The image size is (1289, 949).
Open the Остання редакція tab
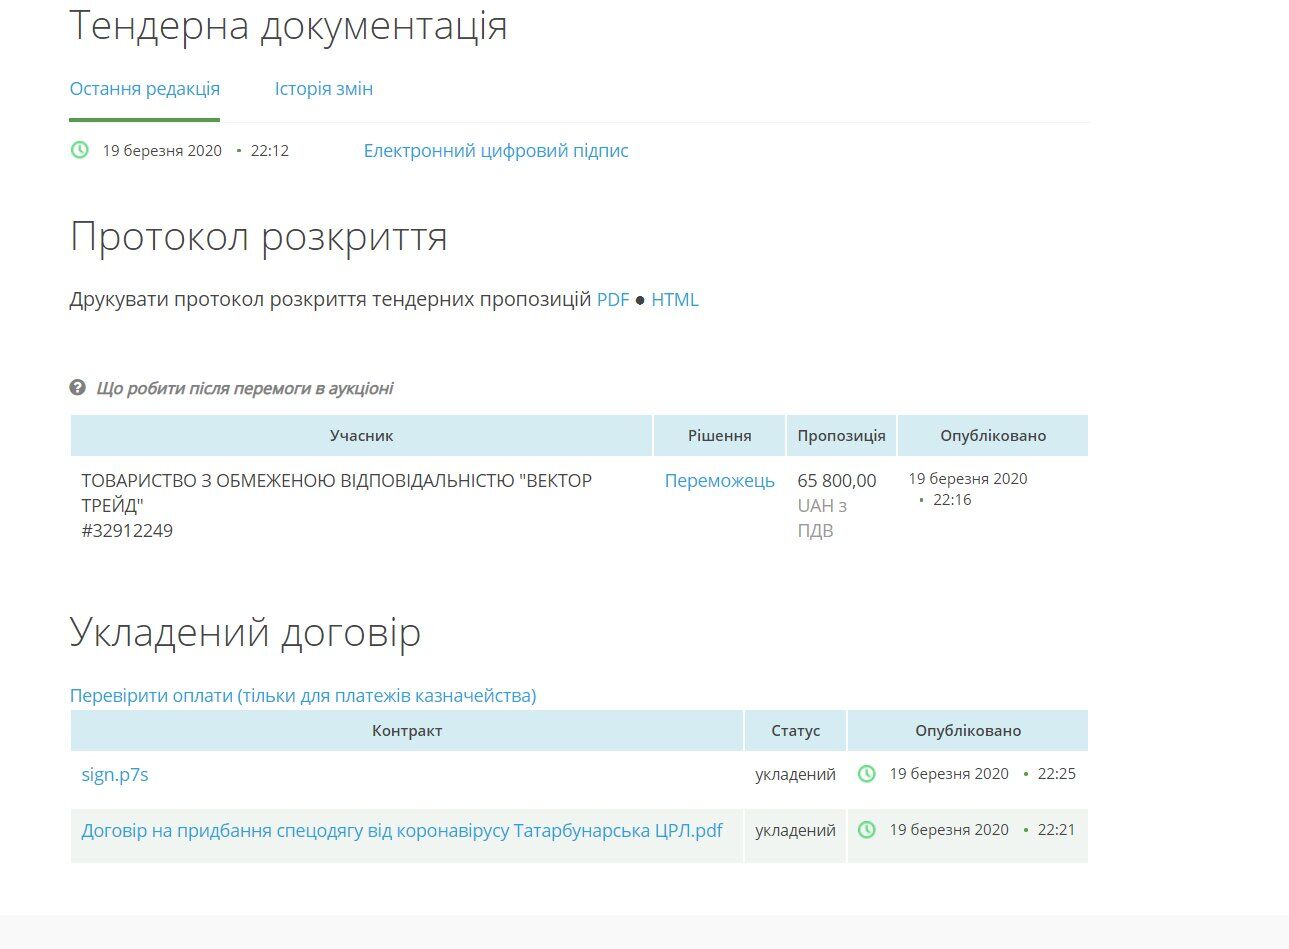145,88
